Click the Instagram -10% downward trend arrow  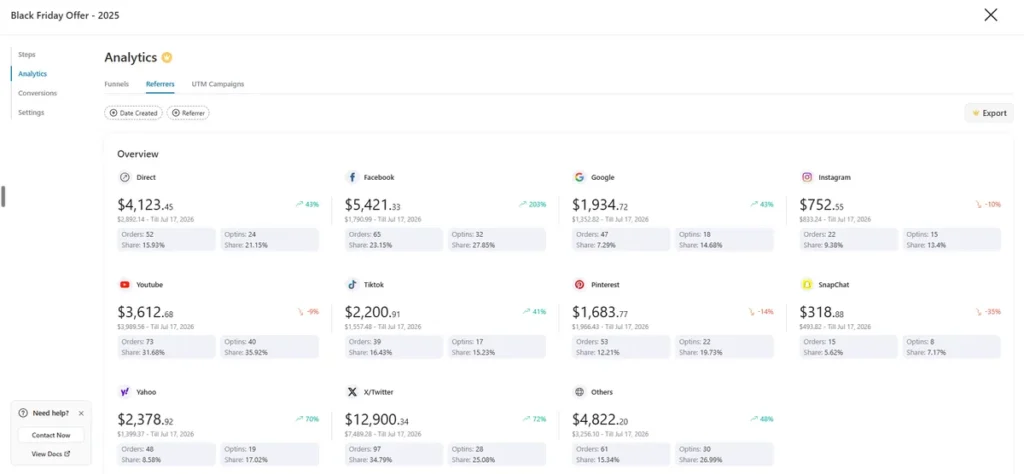(978, 204)
